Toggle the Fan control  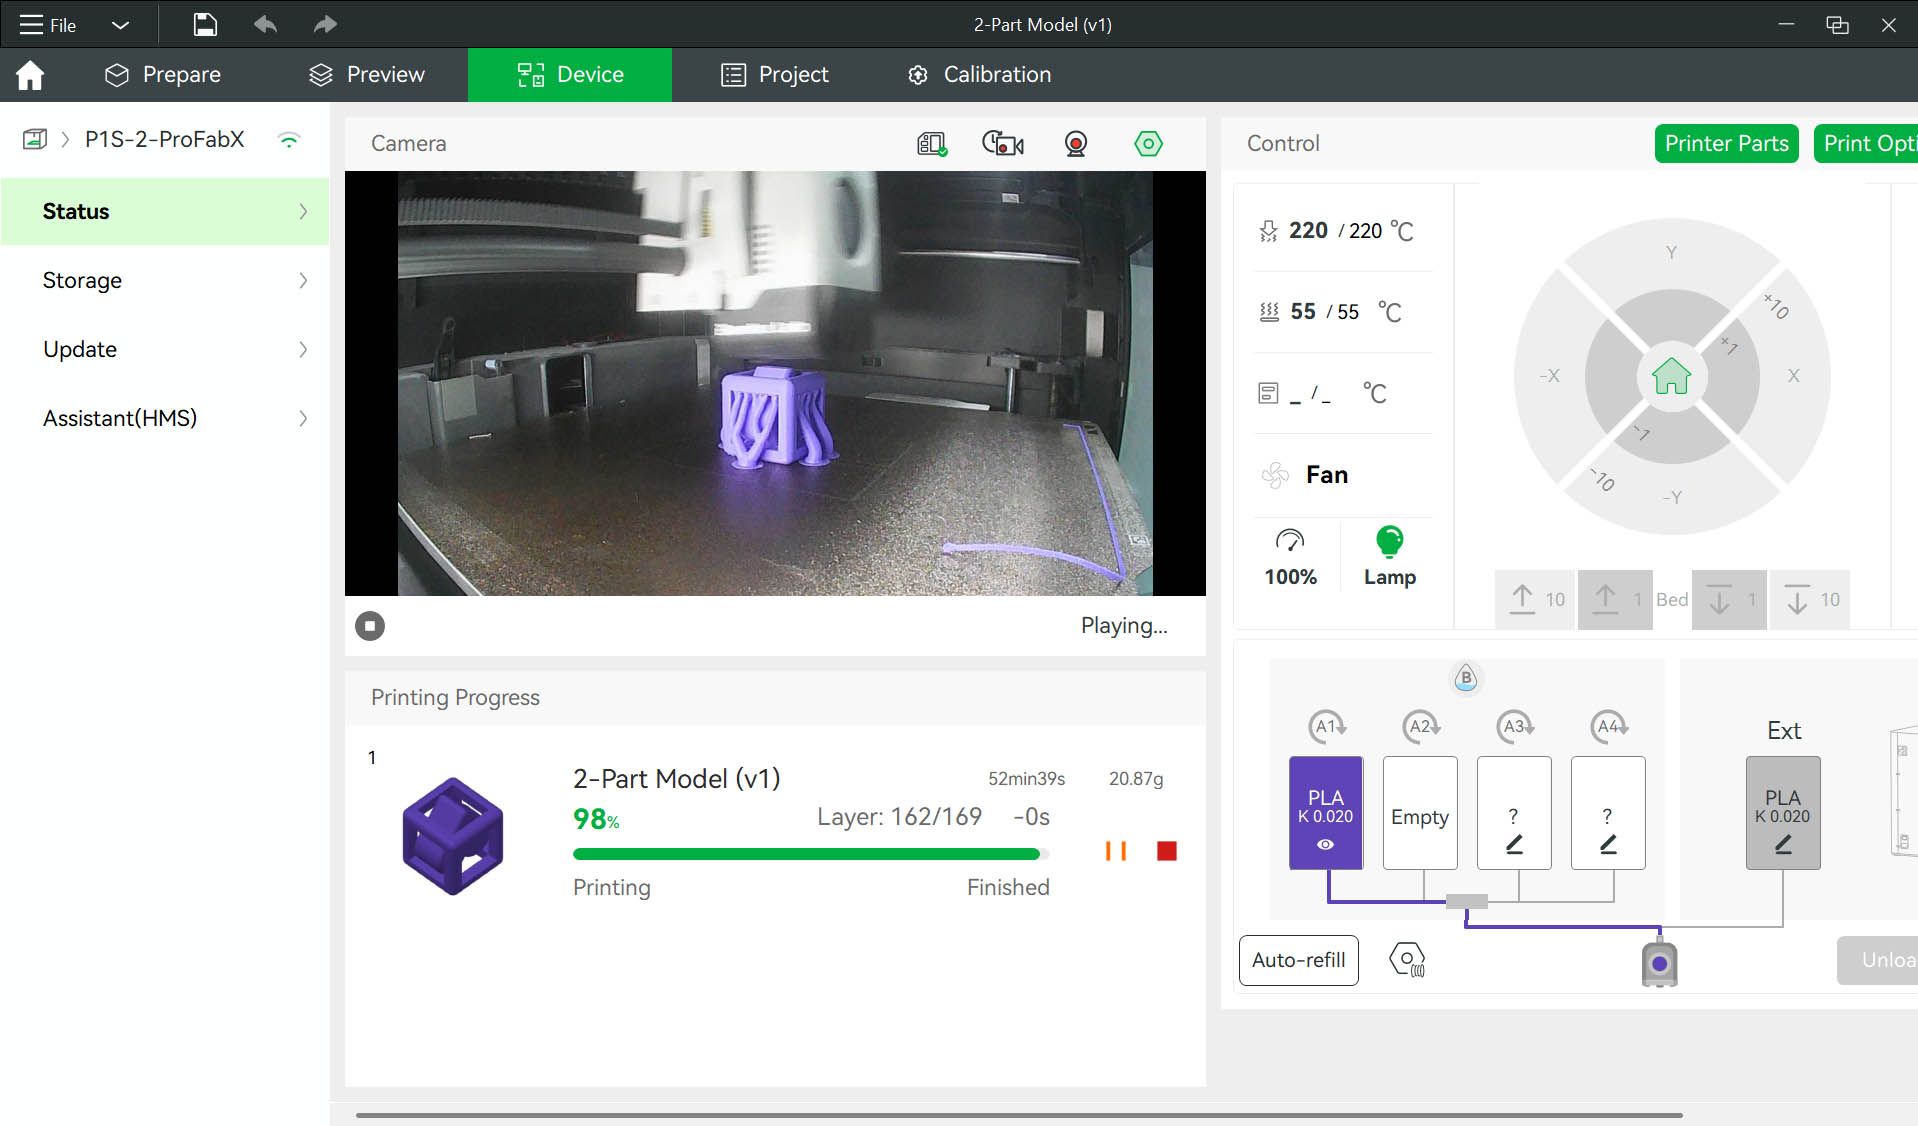tap(1305, 475)
